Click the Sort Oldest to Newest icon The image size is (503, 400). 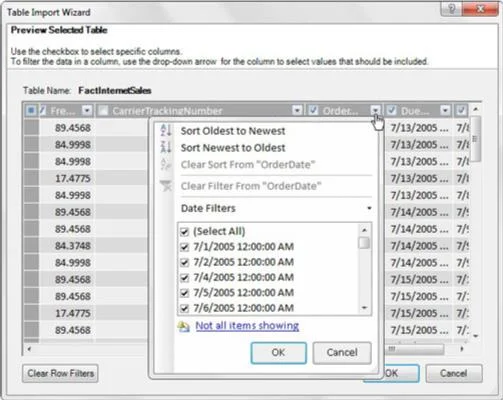coord(166,130)
